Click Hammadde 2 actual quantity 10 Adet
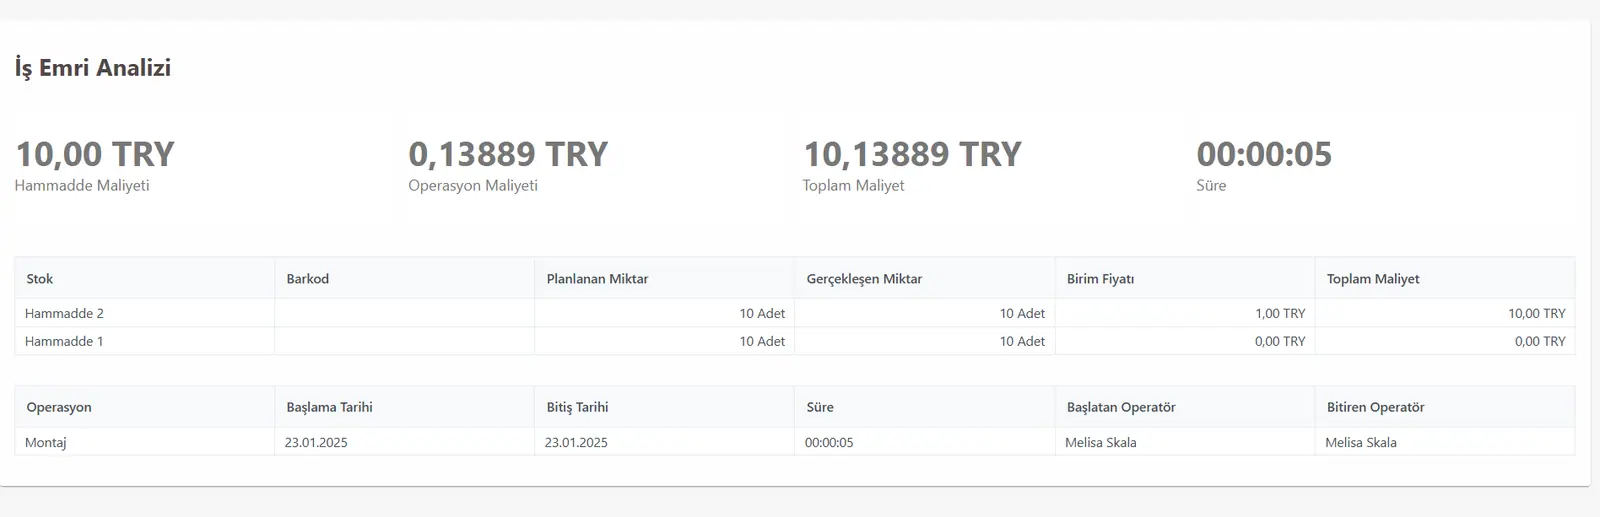 click(1022, 313)
